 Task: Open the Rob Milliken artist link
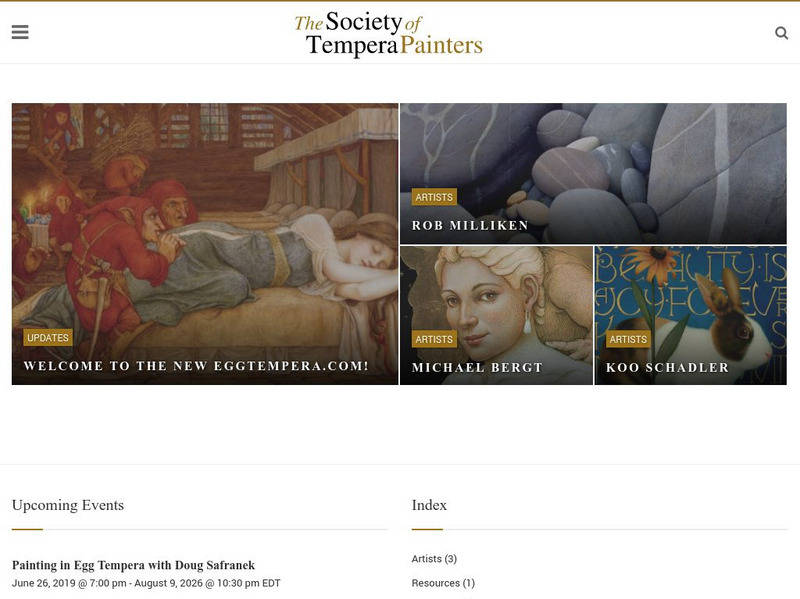click(470, 226)
